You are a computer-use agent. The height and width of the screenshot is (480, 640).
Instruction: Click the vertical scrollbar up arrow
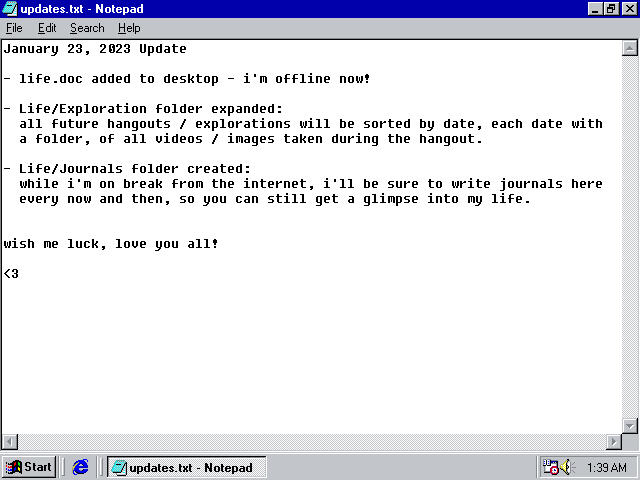click(629, 48)
